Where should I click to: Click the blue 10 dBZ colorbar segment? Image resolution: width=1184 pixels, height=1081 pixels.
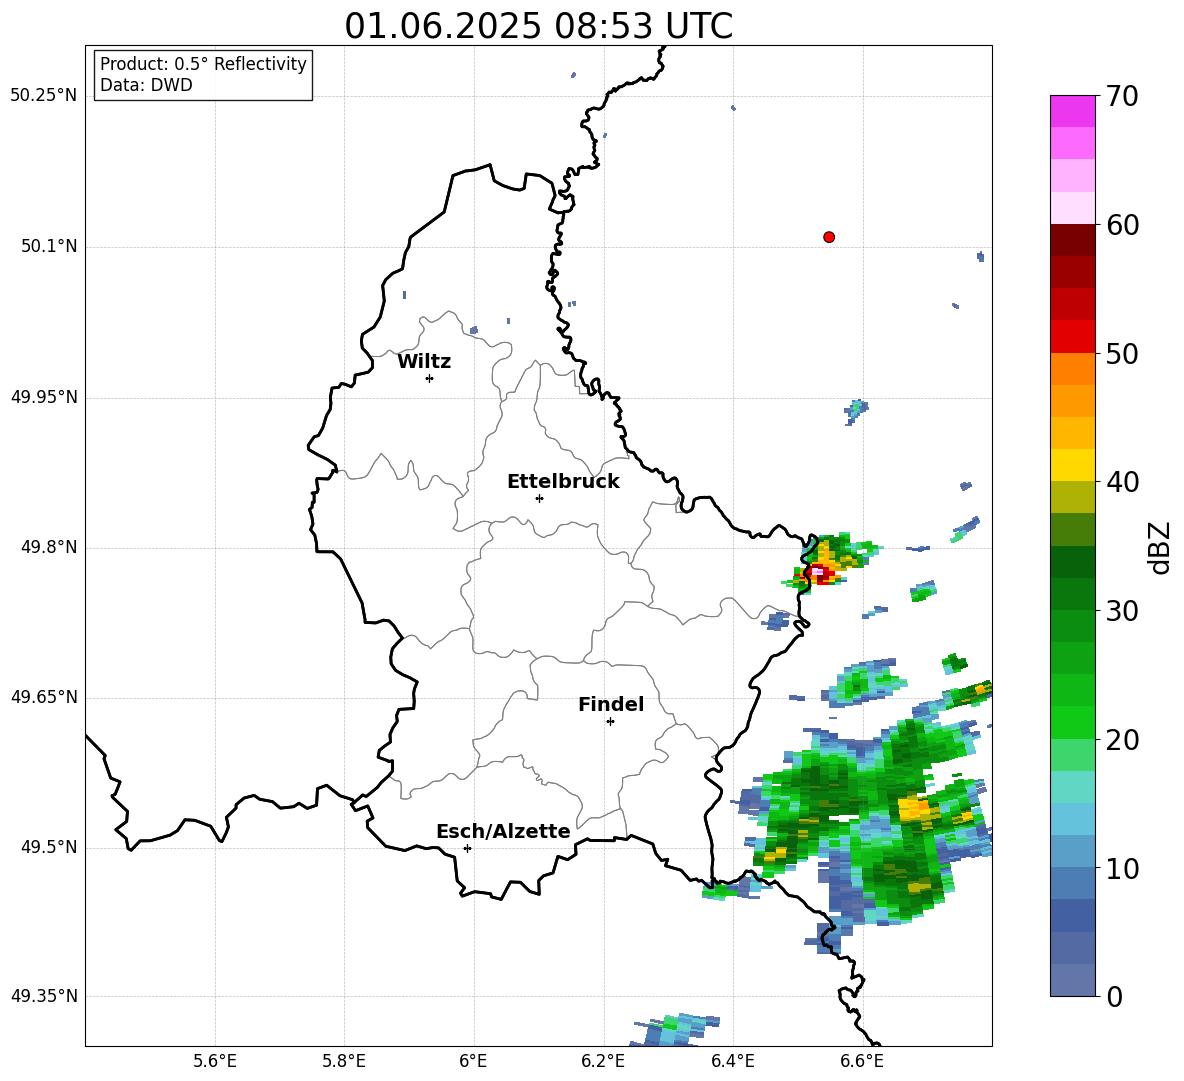(1072, 852)
